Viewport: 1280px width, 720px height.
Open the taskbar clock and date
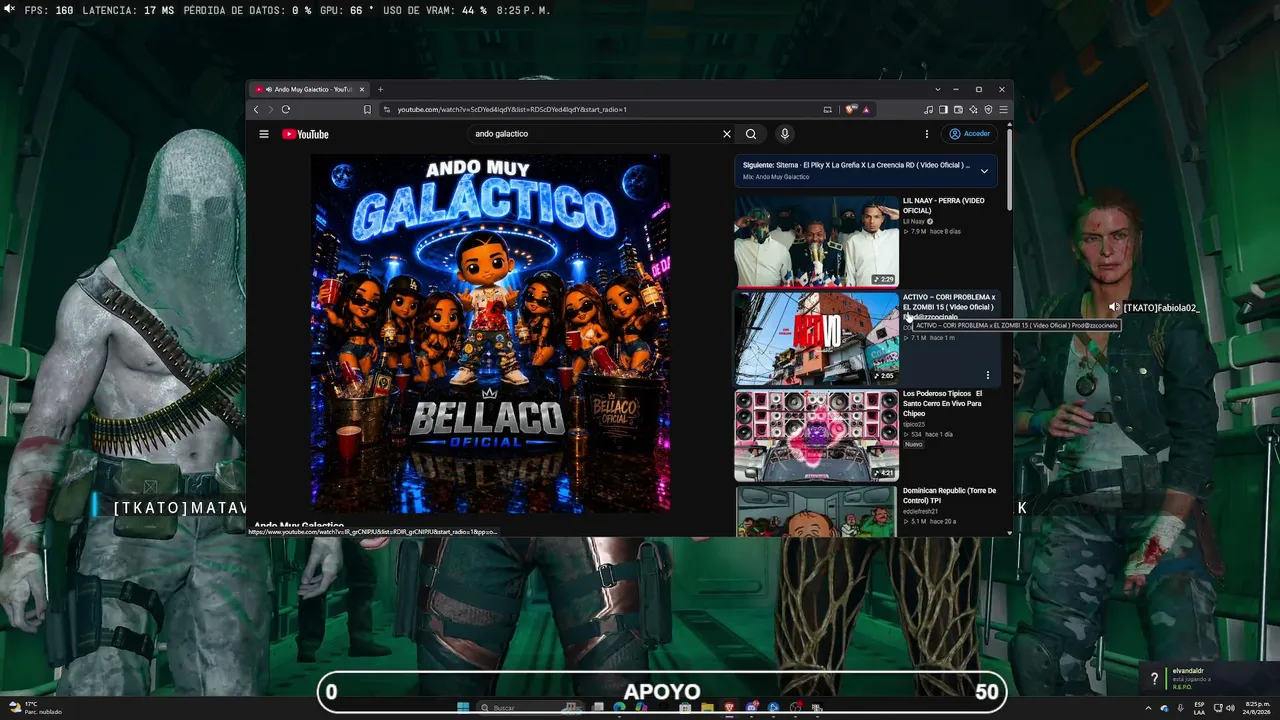click(1256, 708)
